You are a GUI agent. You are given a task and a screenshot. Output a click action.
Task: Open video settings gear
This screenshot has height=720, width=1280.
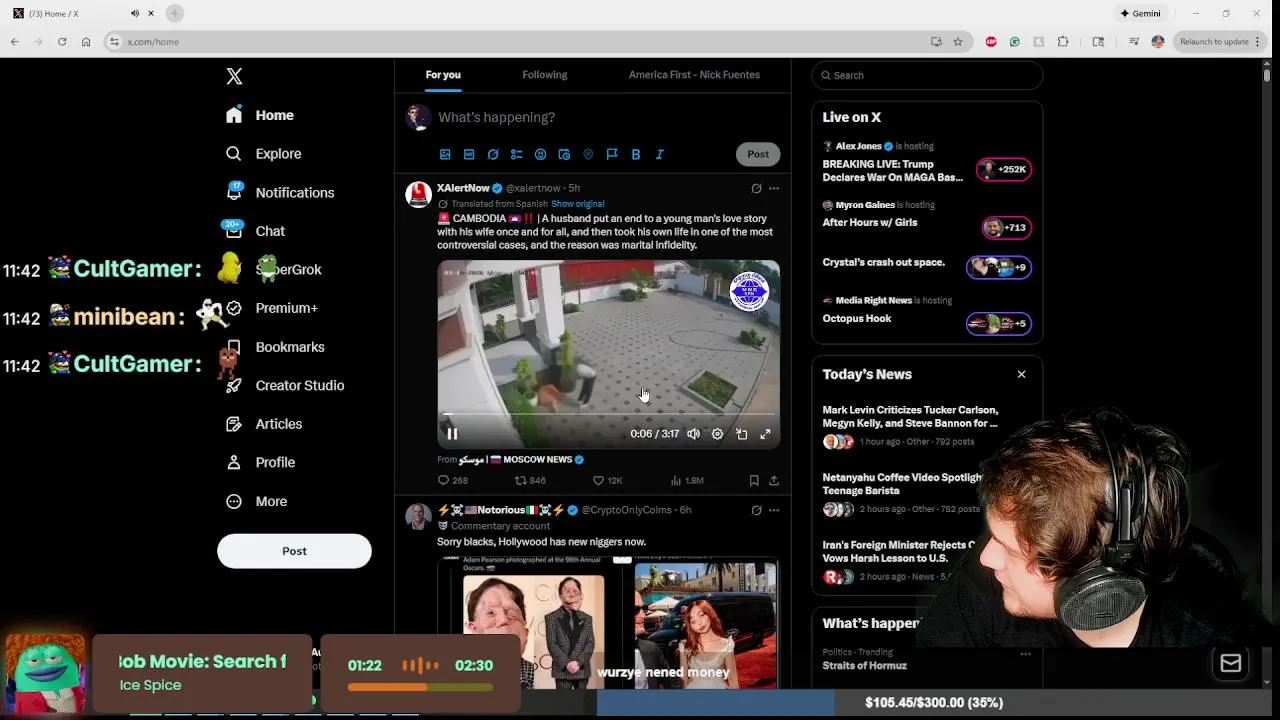click(717, 434)
